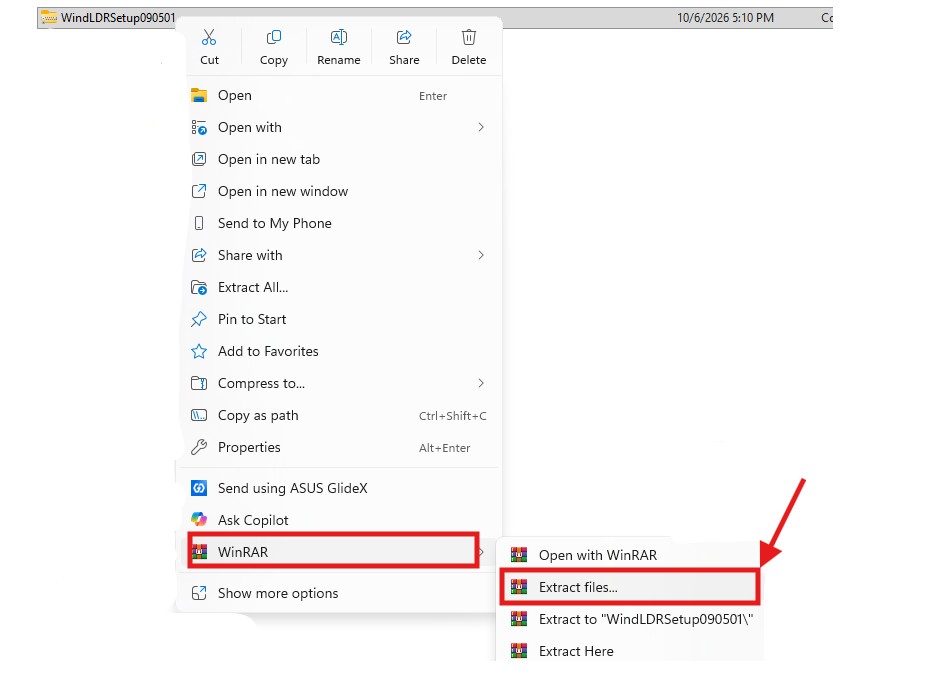932x681 pixels.
Task: Click the Cut scissors icon
Action: (209, 37)
